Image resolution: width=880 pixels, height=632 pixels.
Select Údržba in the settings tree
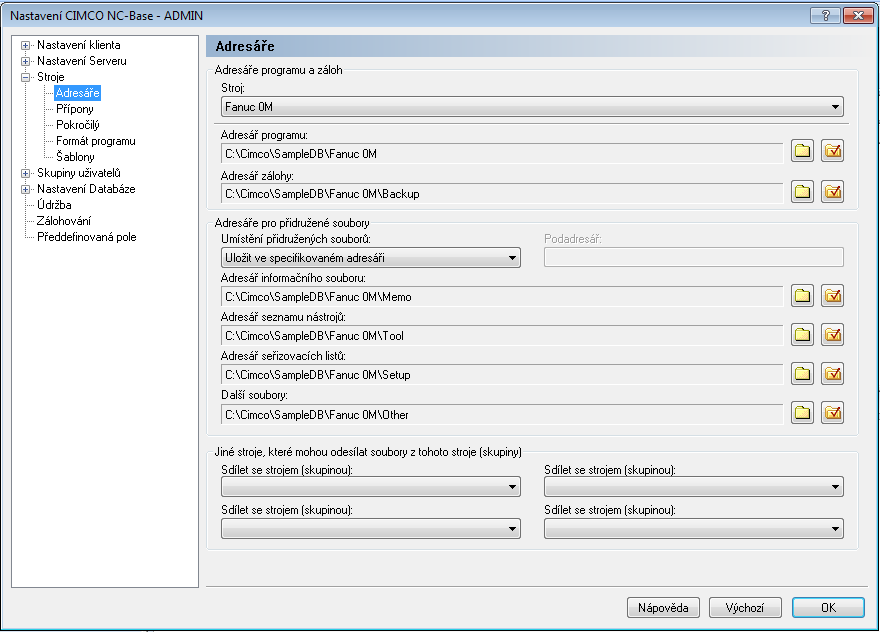[x=54, y=205]
